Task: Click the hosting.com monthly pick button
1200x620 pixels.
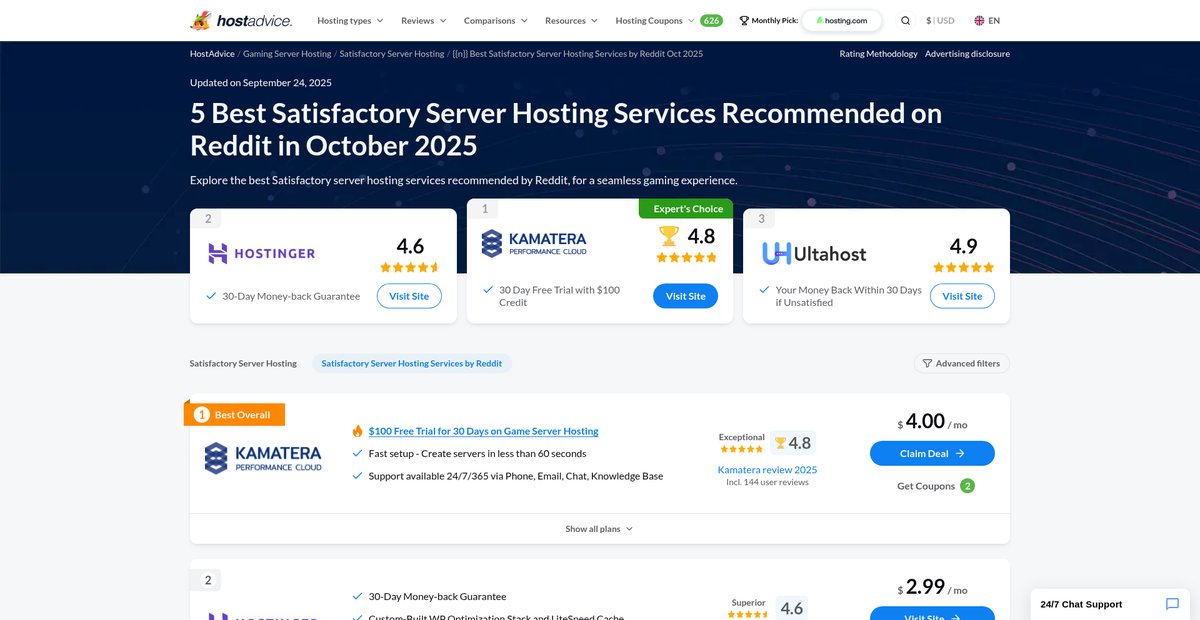Action: point(842,20)
